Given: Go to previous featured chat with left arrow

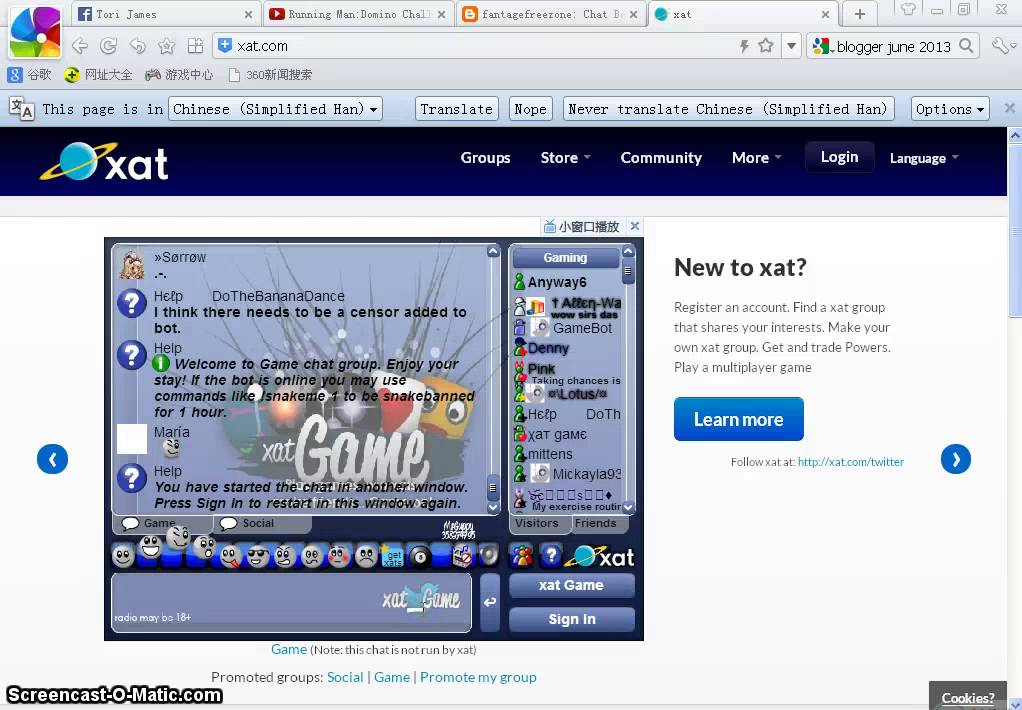Looking at the screenshot, I should (53, 459).
